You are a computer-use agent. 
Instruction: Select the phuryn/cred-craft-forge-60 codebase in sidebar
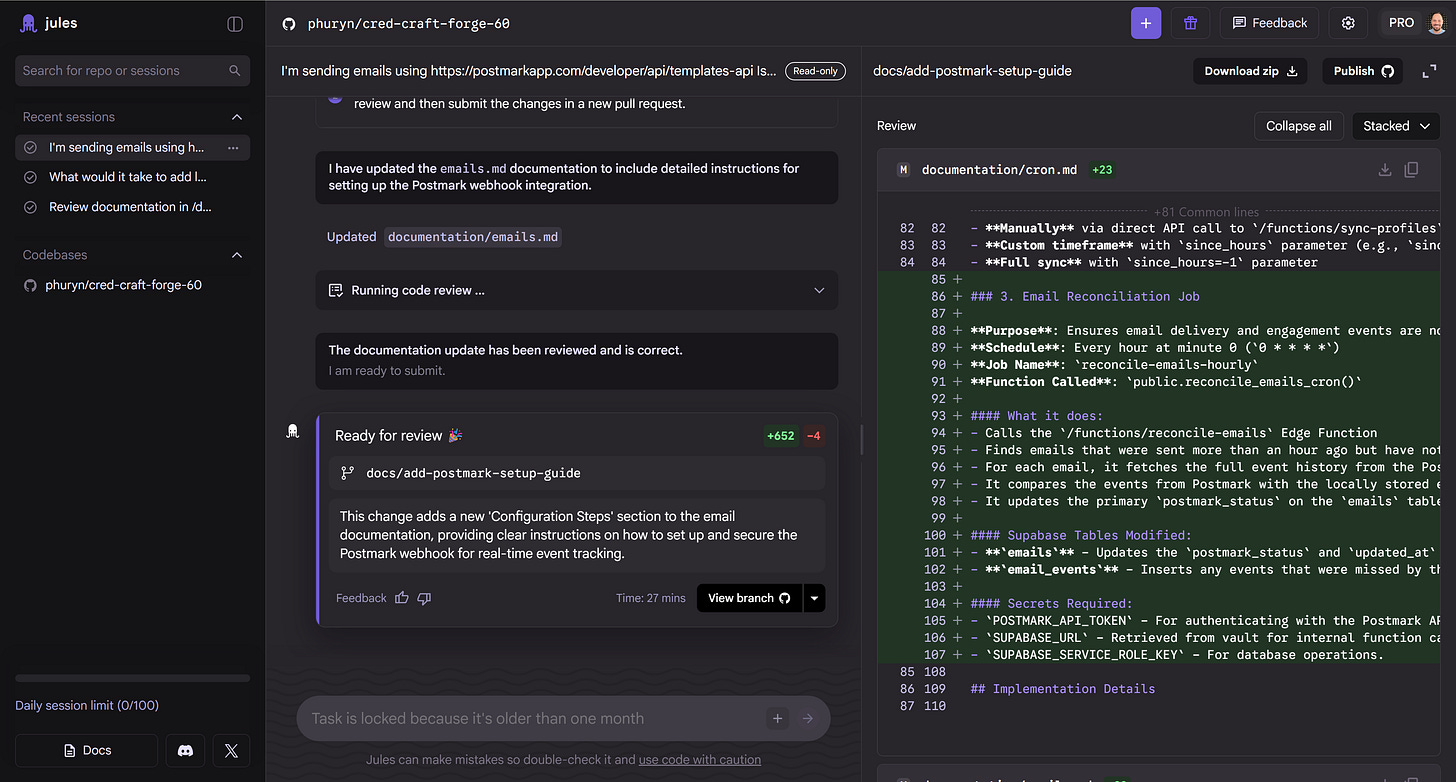point(123,285)
